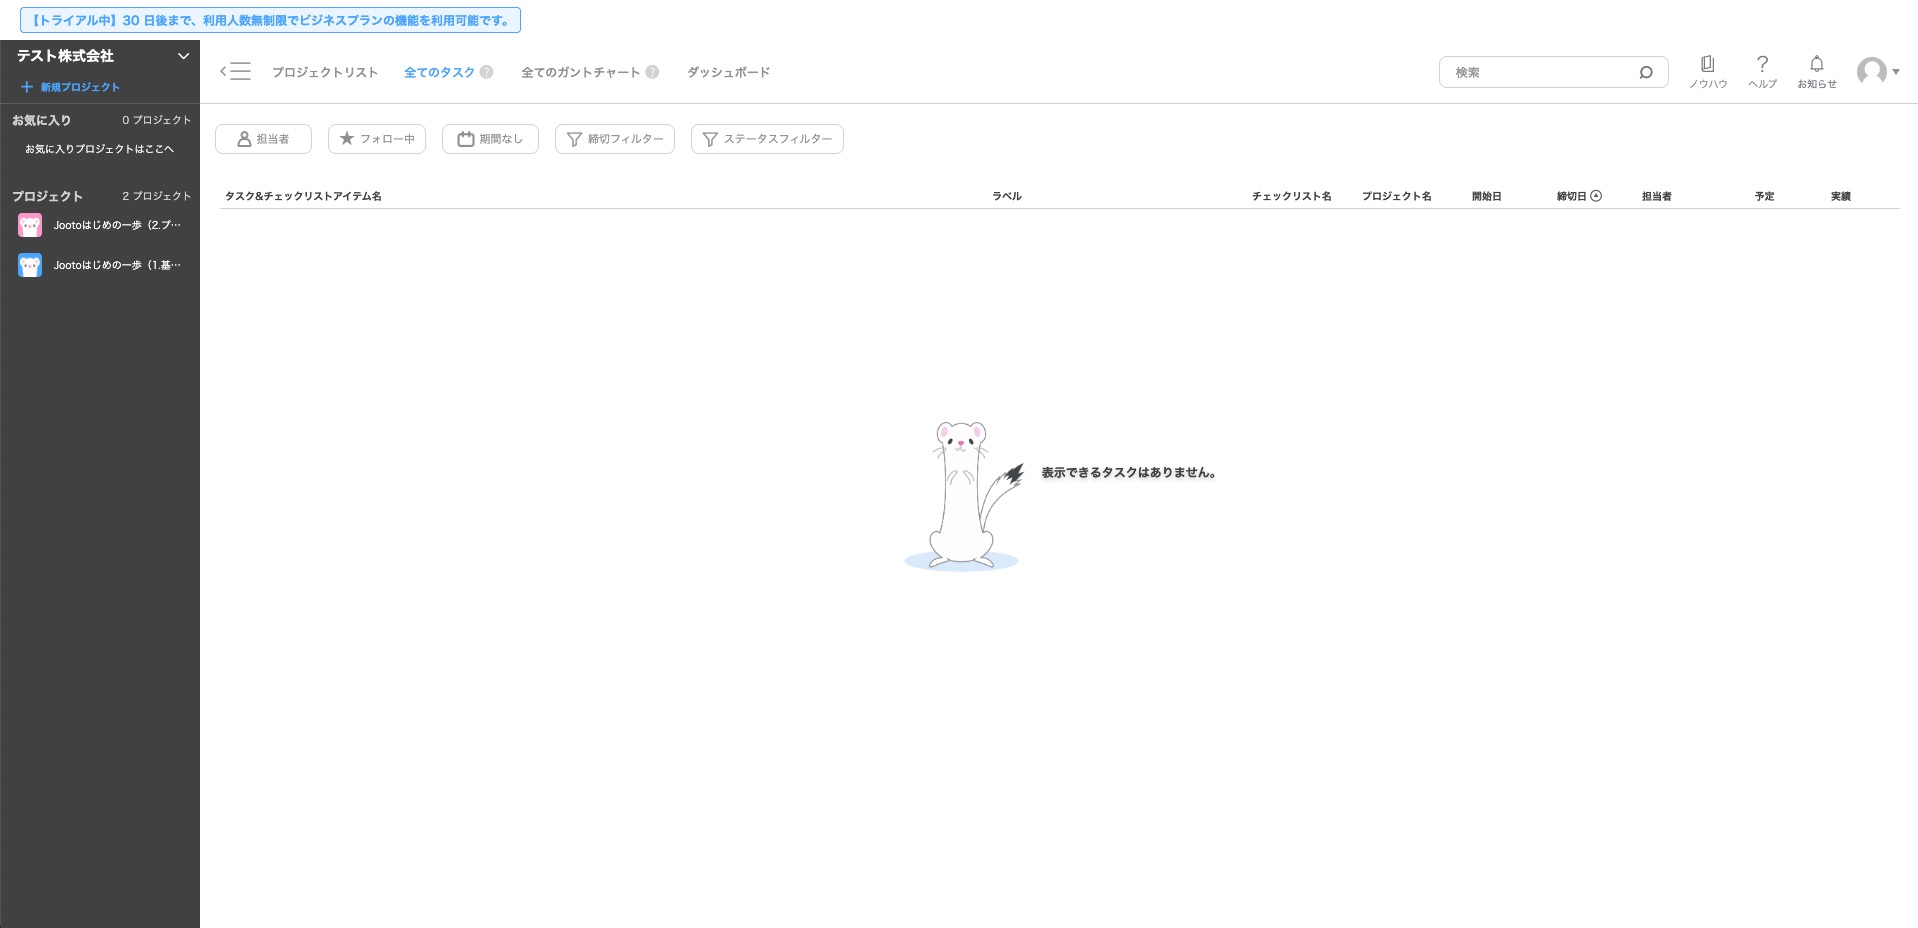Viewport: 1918px width, 928px height.
Task: Collapse the sidebar with the hamburger icon
Action: [x=236, y=71]
